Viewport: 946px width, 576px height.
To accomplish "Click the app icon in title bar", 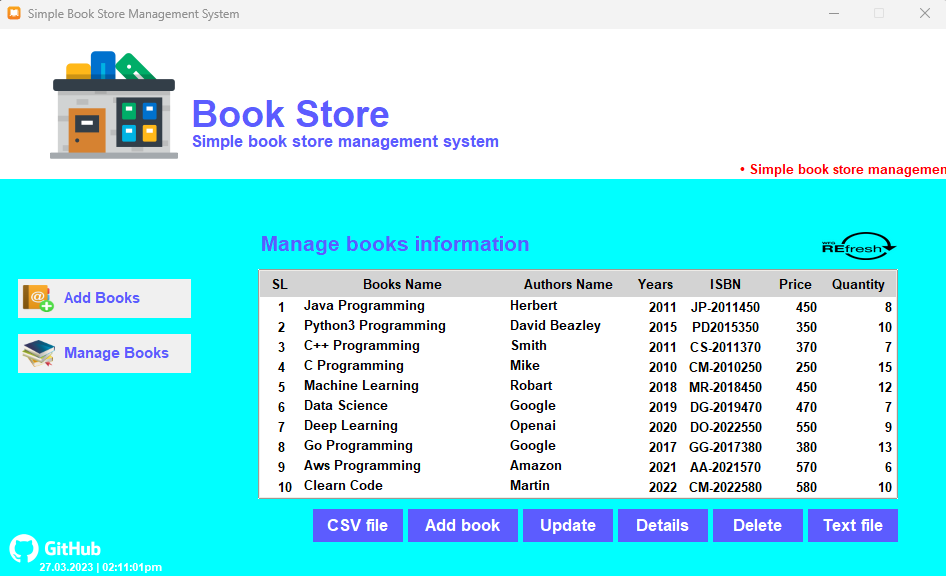I will pos(14,13).
